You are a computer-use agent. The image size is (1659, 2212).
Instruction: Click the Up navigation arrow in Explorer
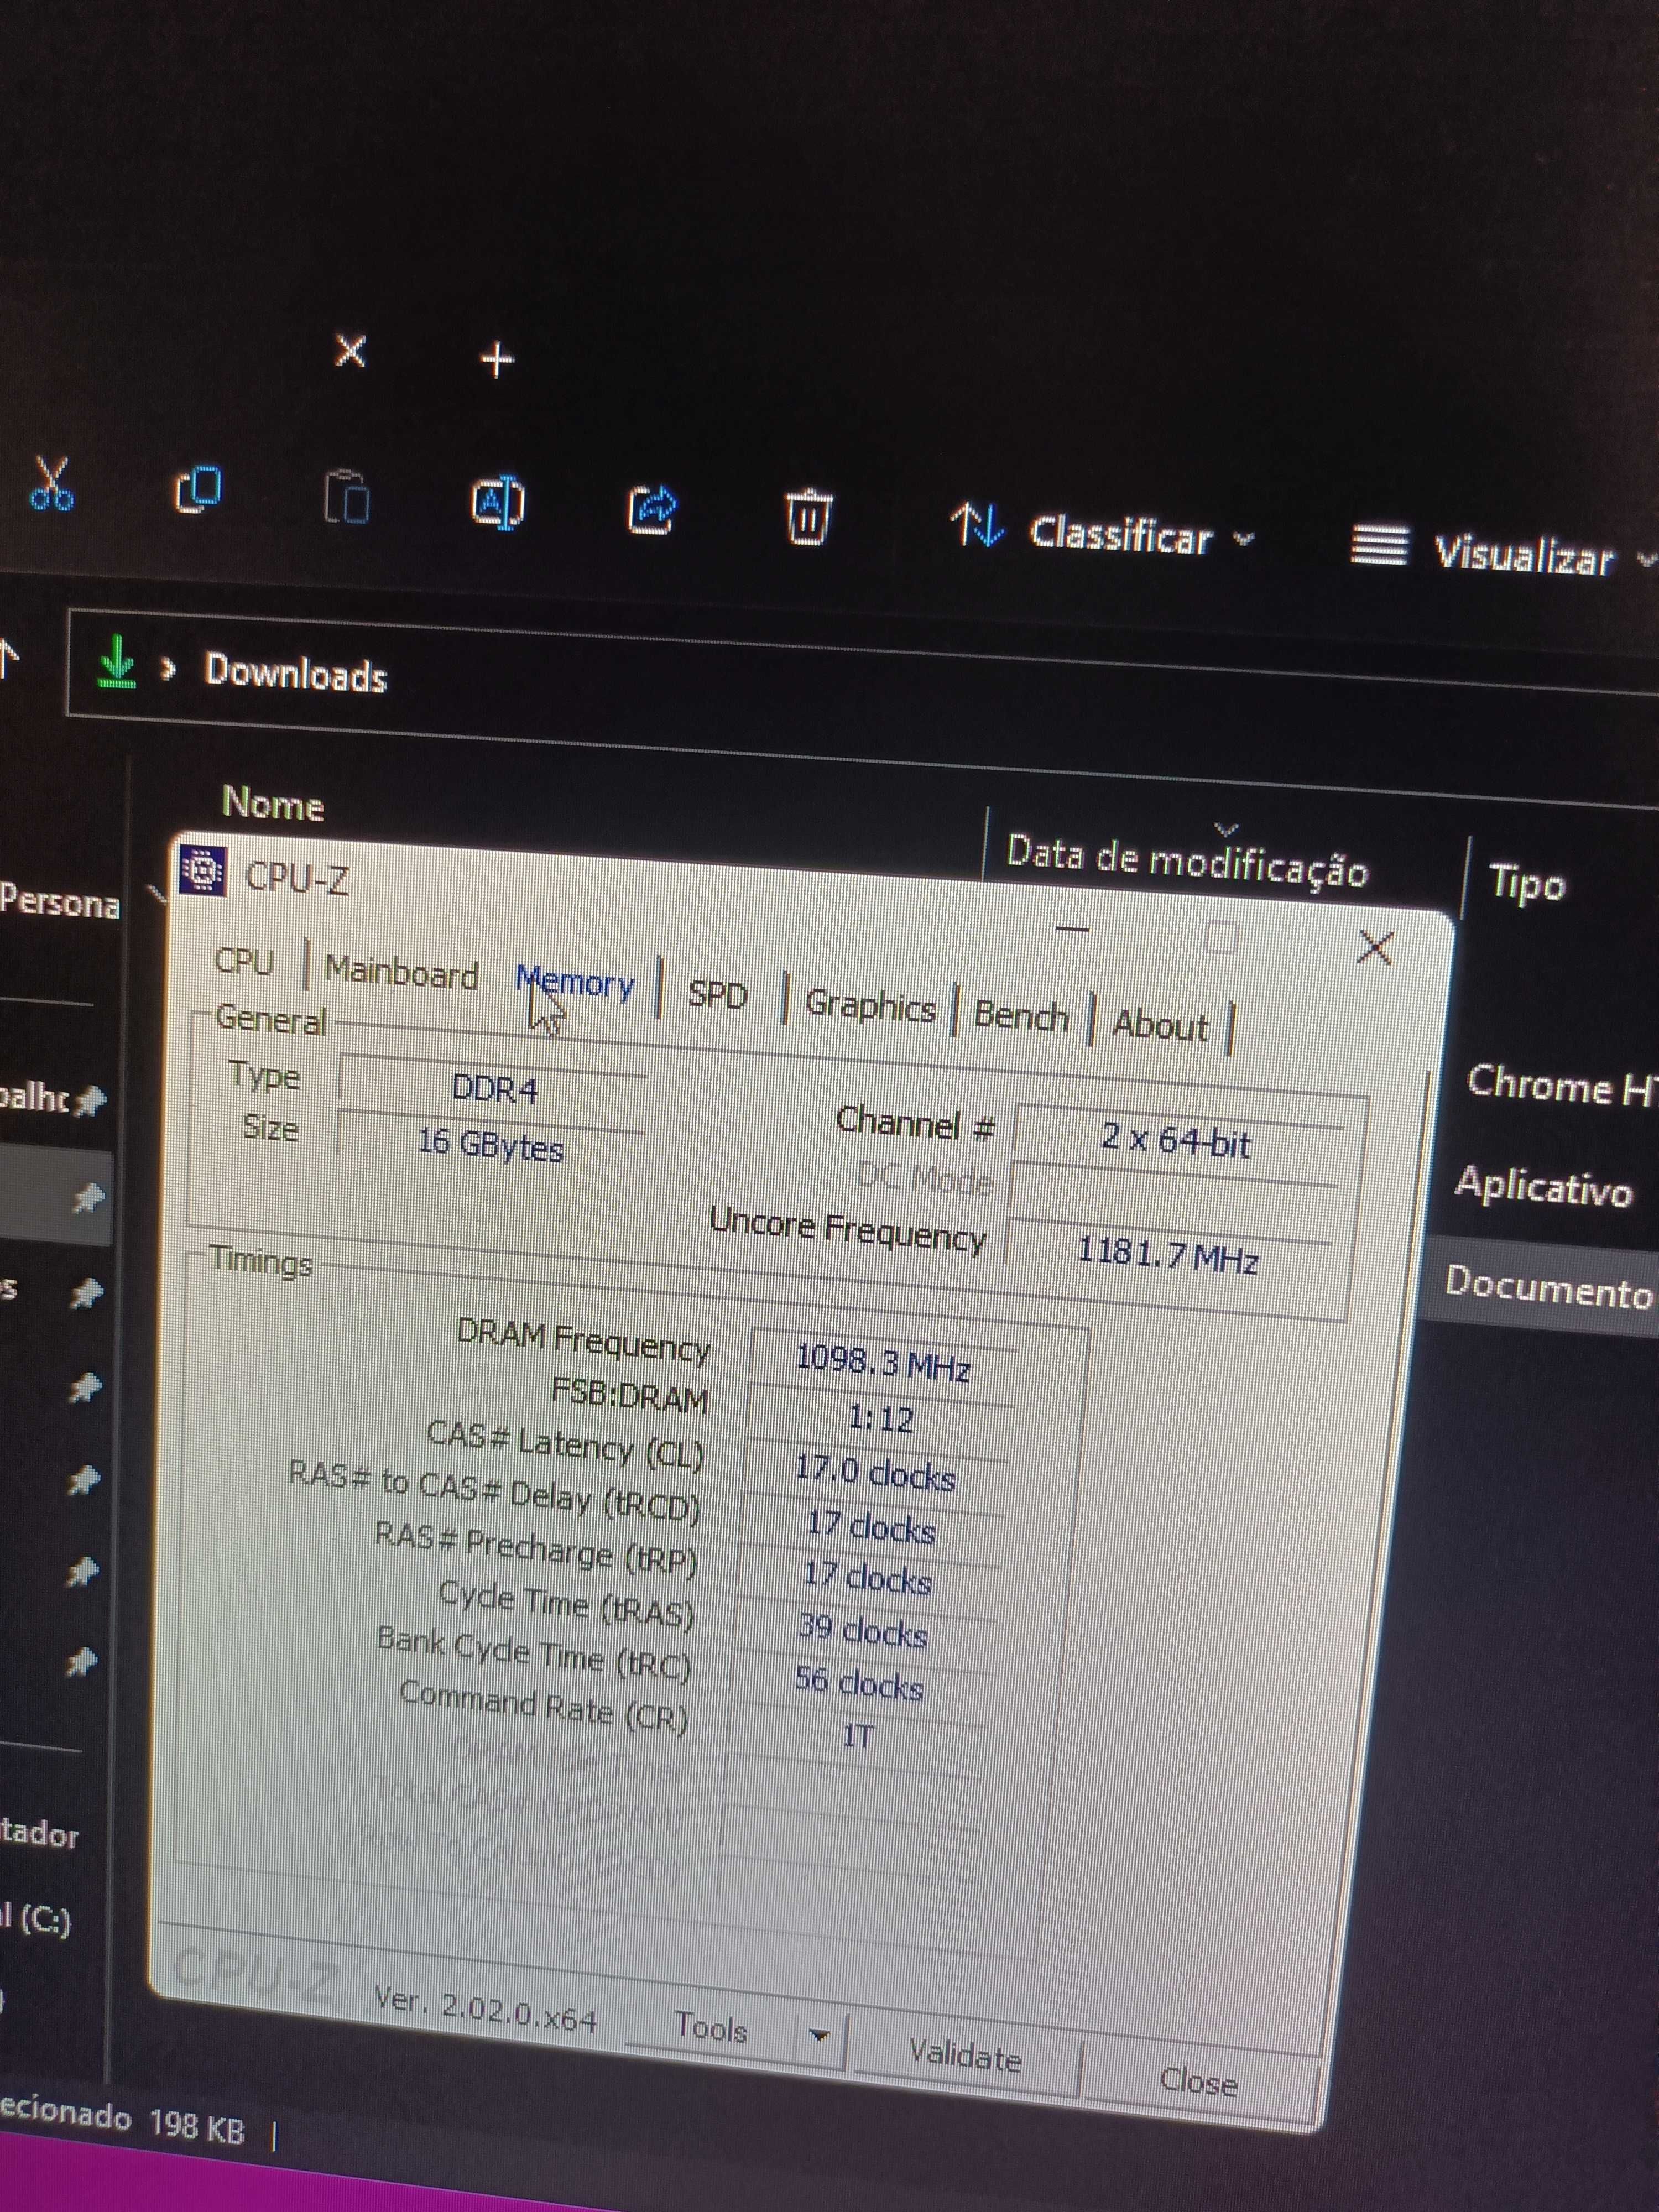[x=8, y=658]
